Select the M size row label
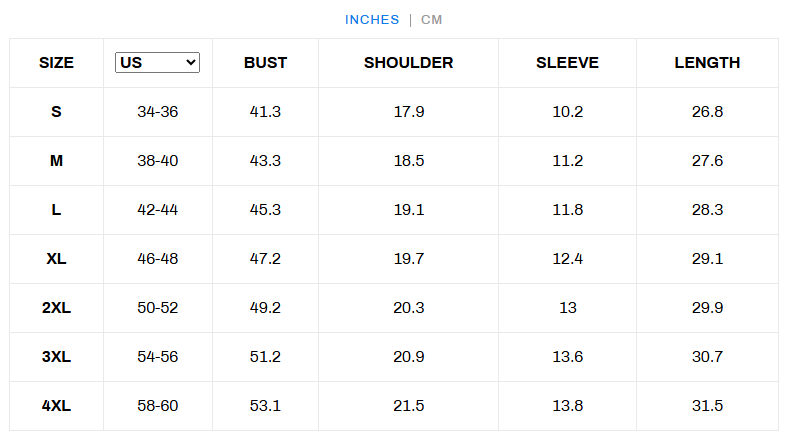This screenshot has width=787, height=440. (x=56, y=161)
